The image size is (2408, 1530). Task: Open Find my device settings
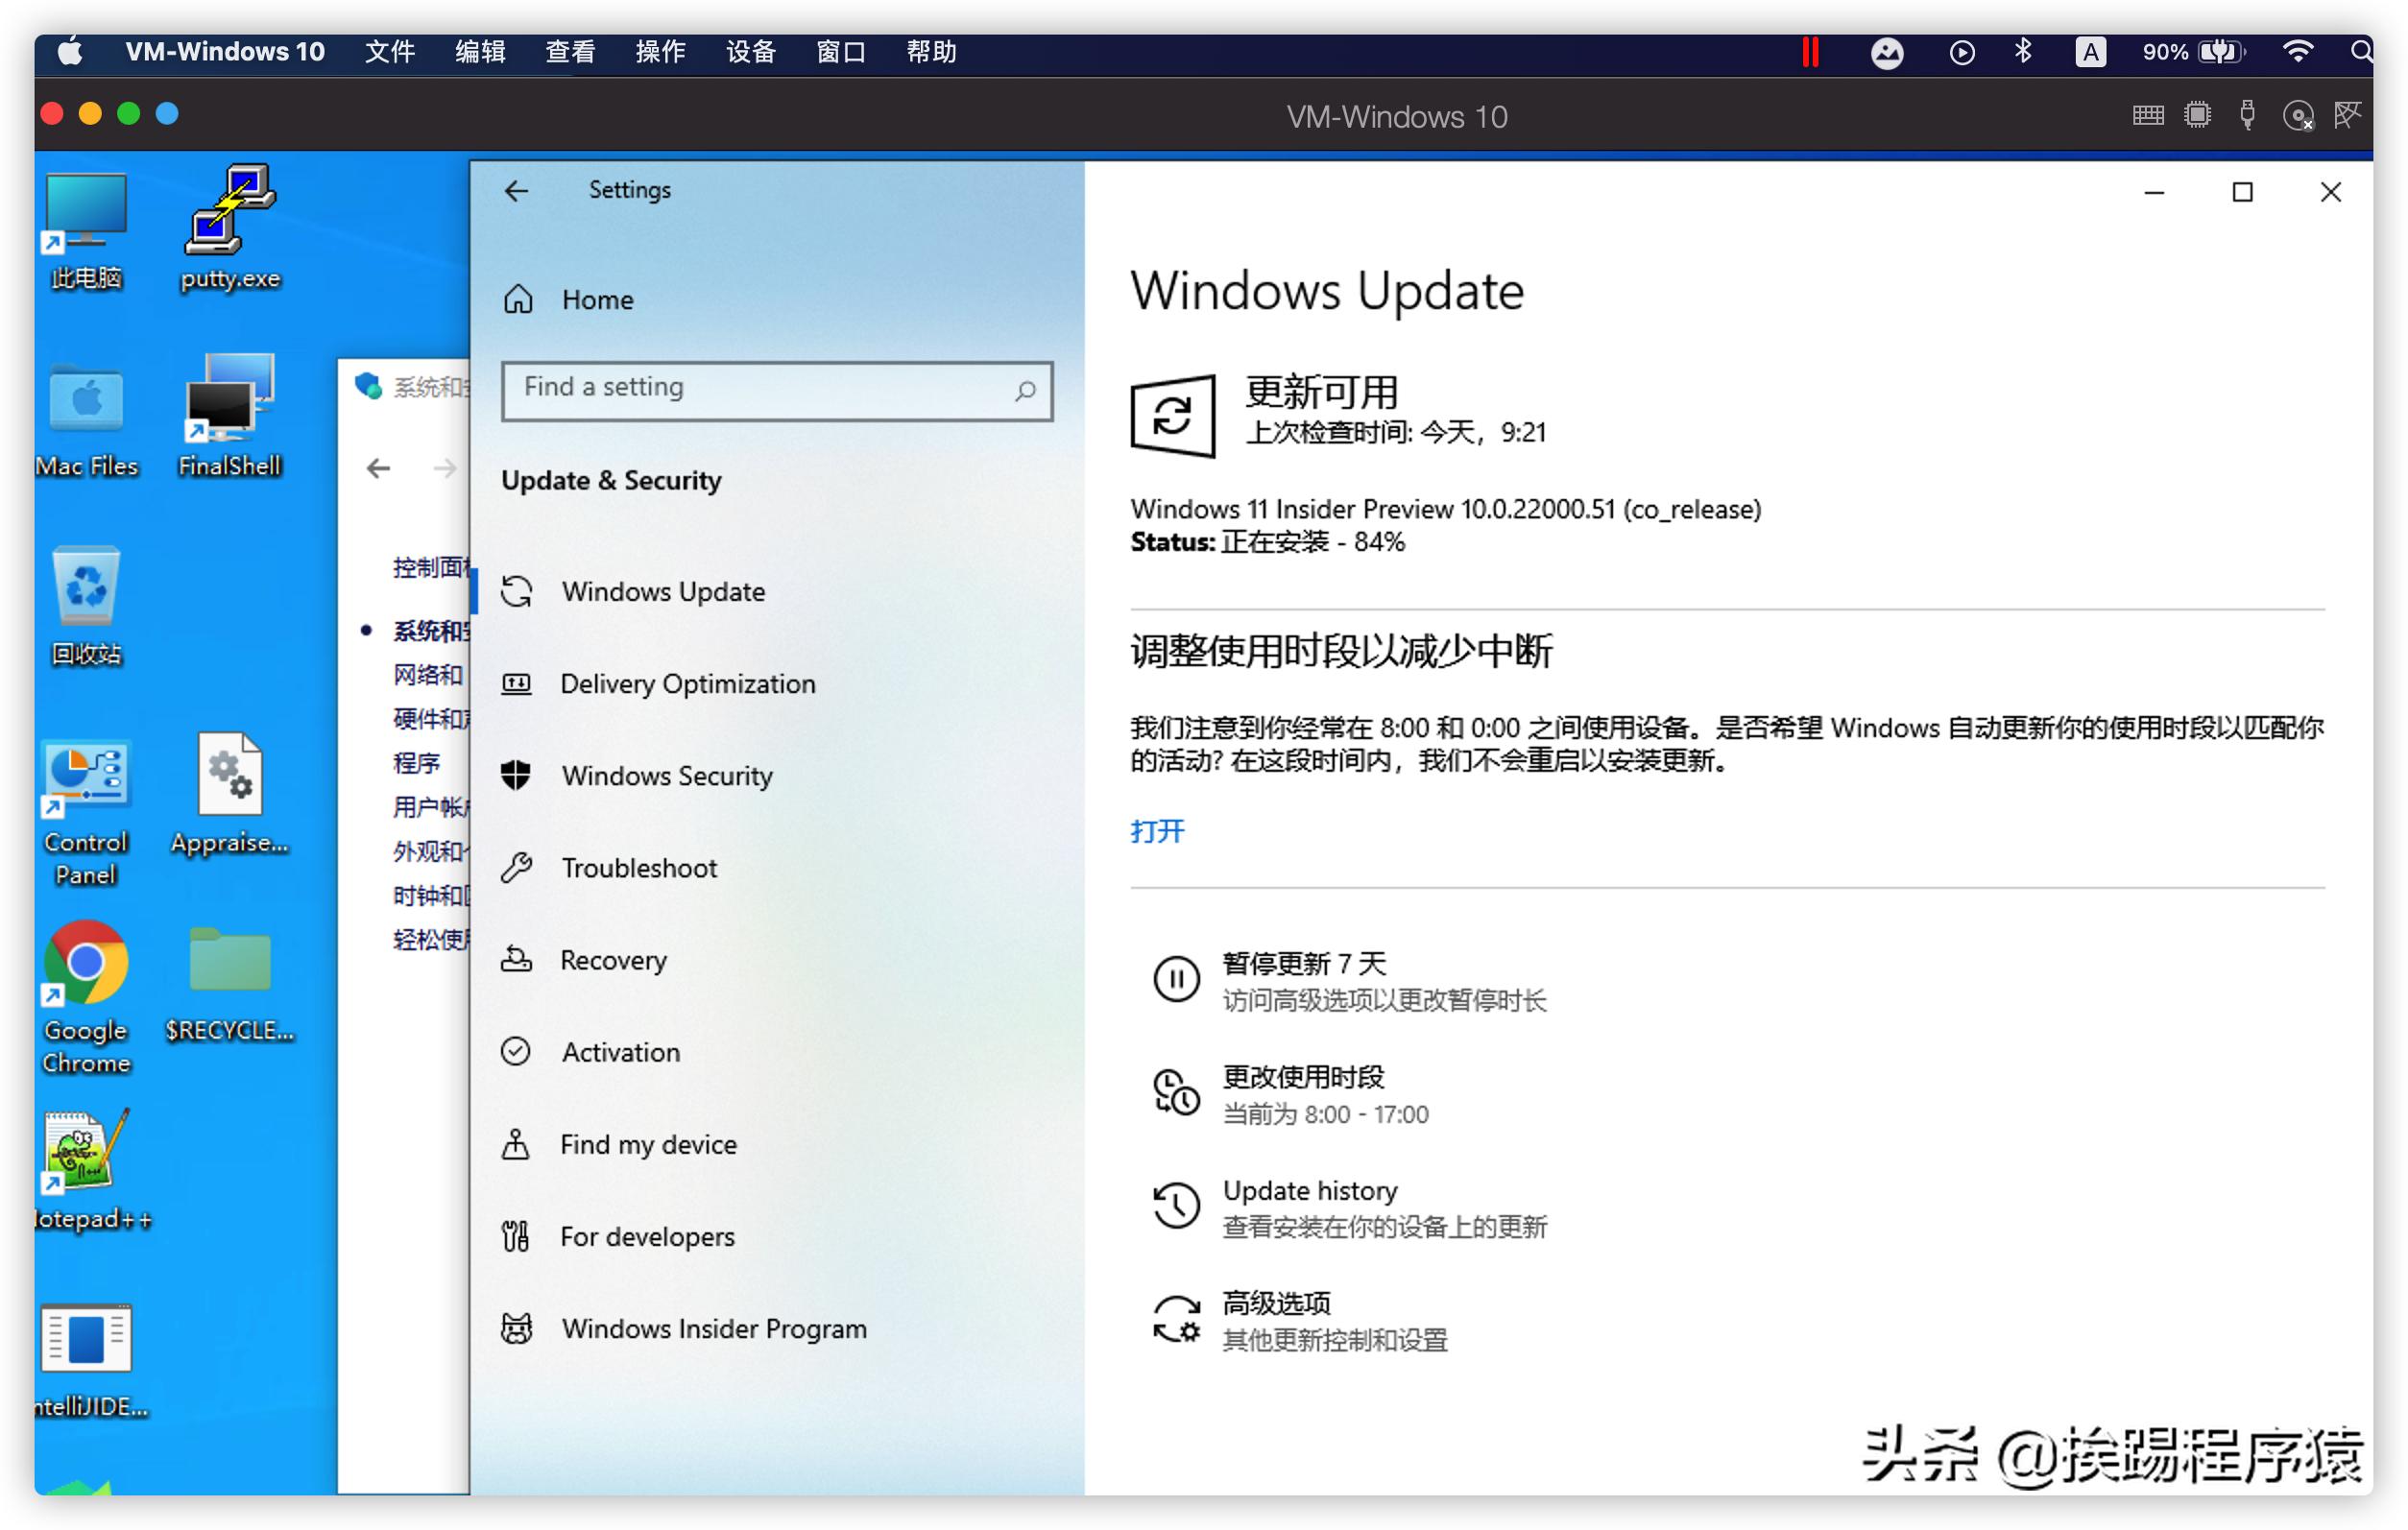(648, 1144)
